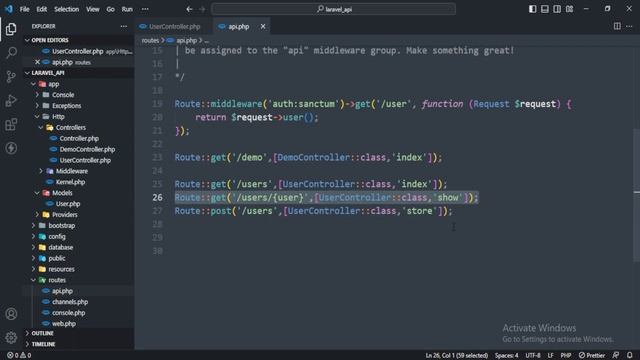Change encoding via UTF-8 status item
The image size is (640, 360).
pos(533,355)
